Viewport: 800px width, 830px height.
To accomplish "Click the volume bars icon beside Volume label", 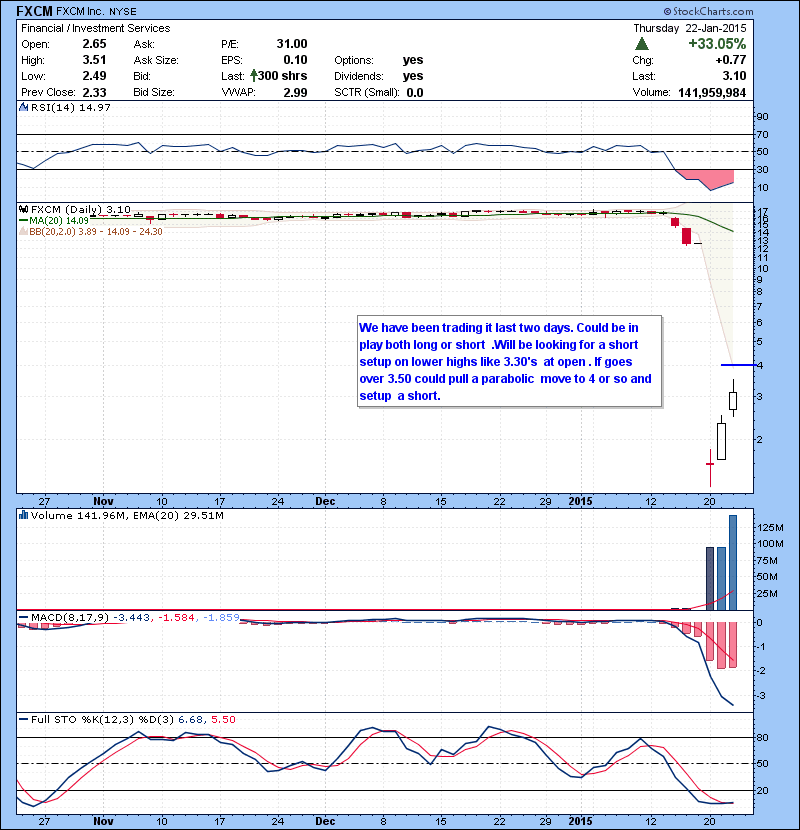I will [23, 515].
